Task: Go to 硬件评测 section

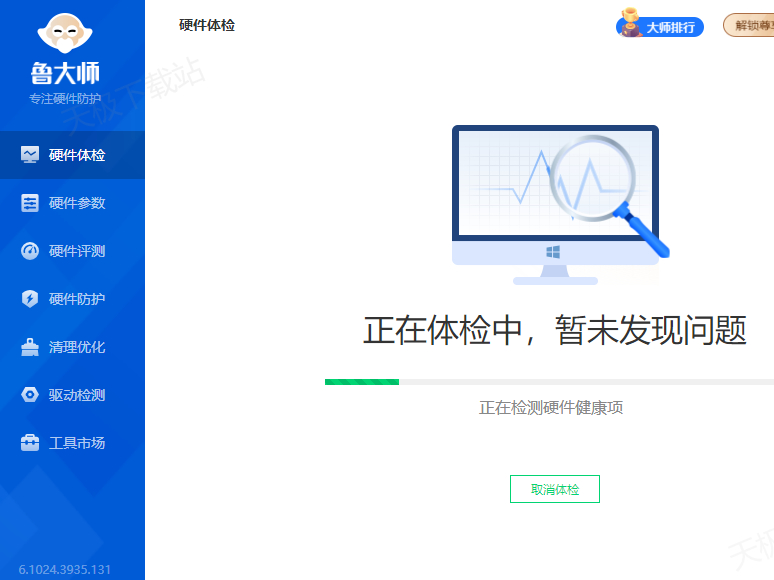Action: click(x=73, y=251)
